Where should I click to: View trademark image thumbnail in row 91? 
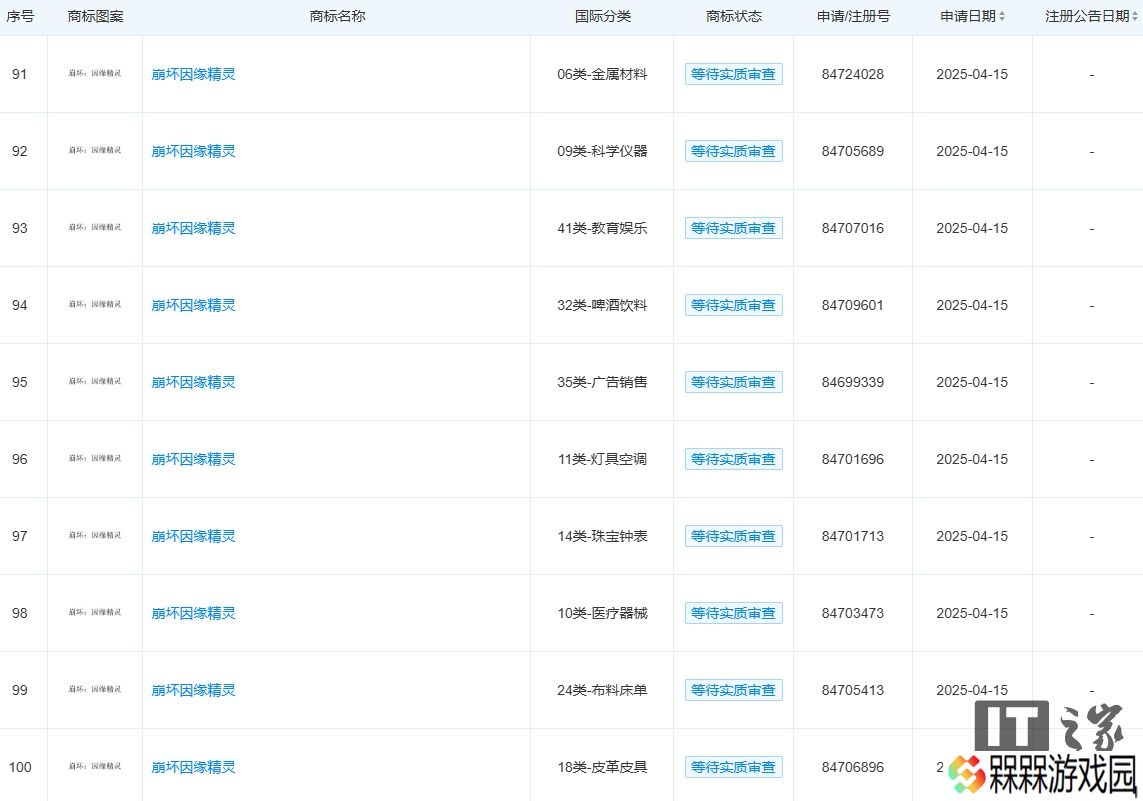pyautogui.click(x=95, y=74)
